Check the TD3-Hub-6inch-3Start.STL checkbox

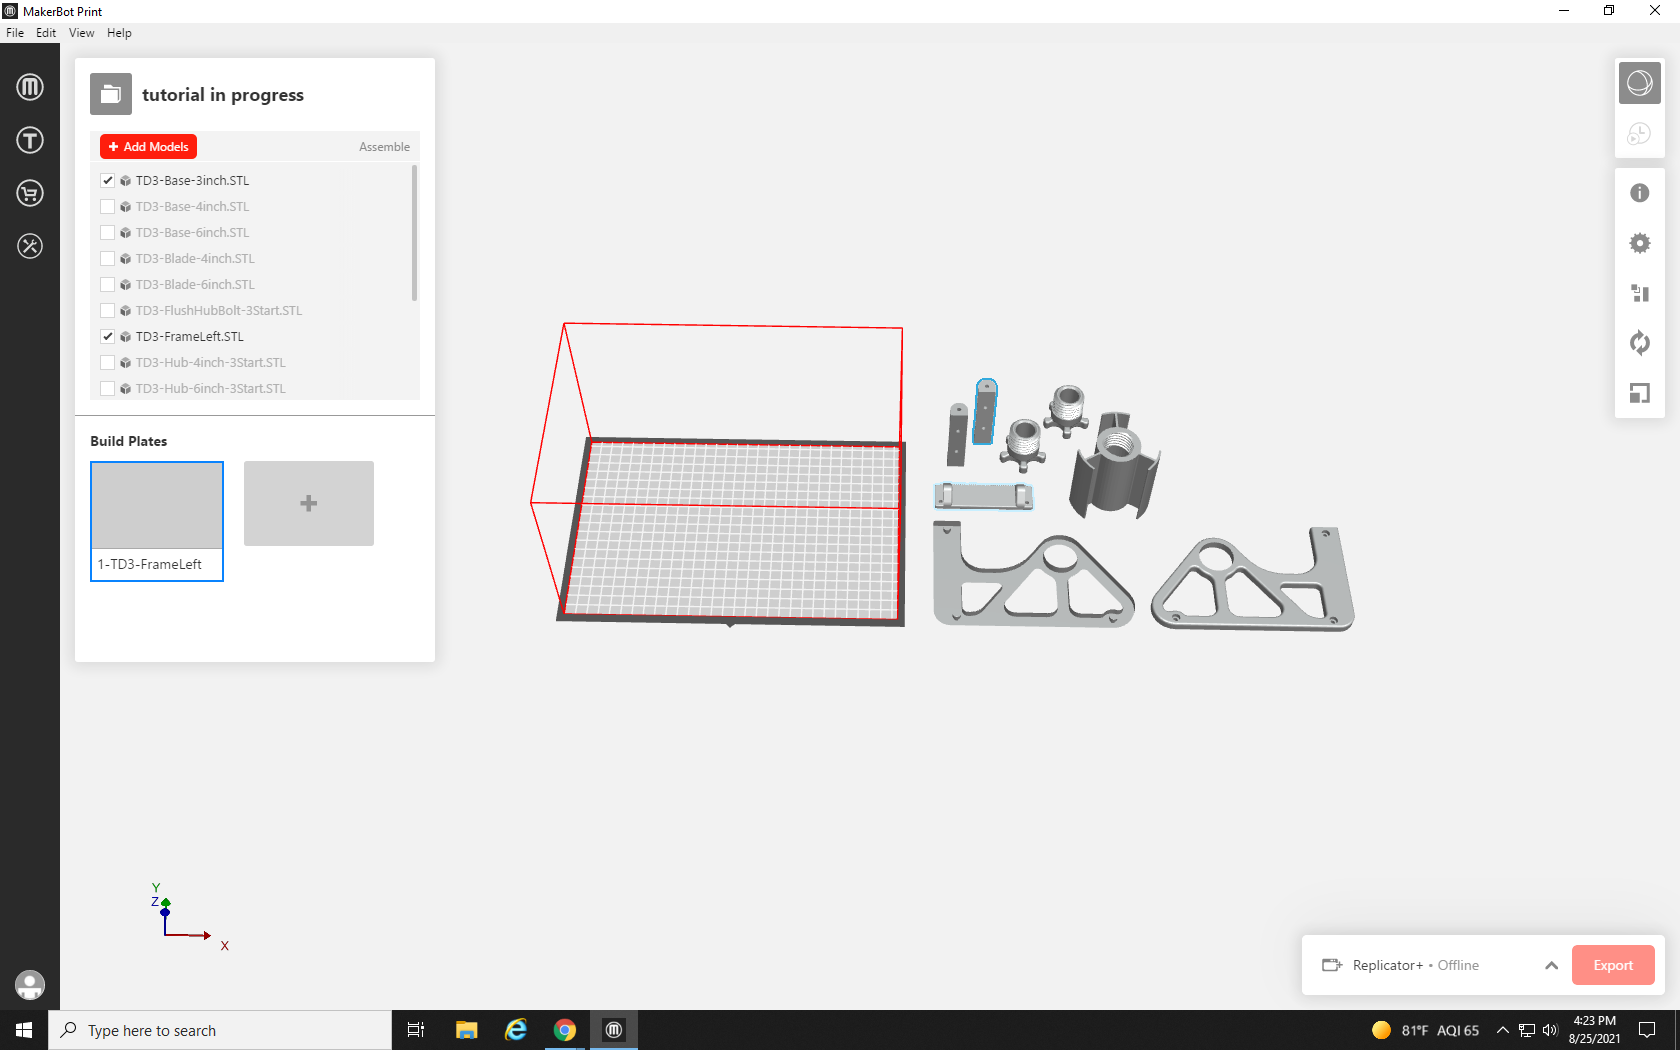coord(108,389)
